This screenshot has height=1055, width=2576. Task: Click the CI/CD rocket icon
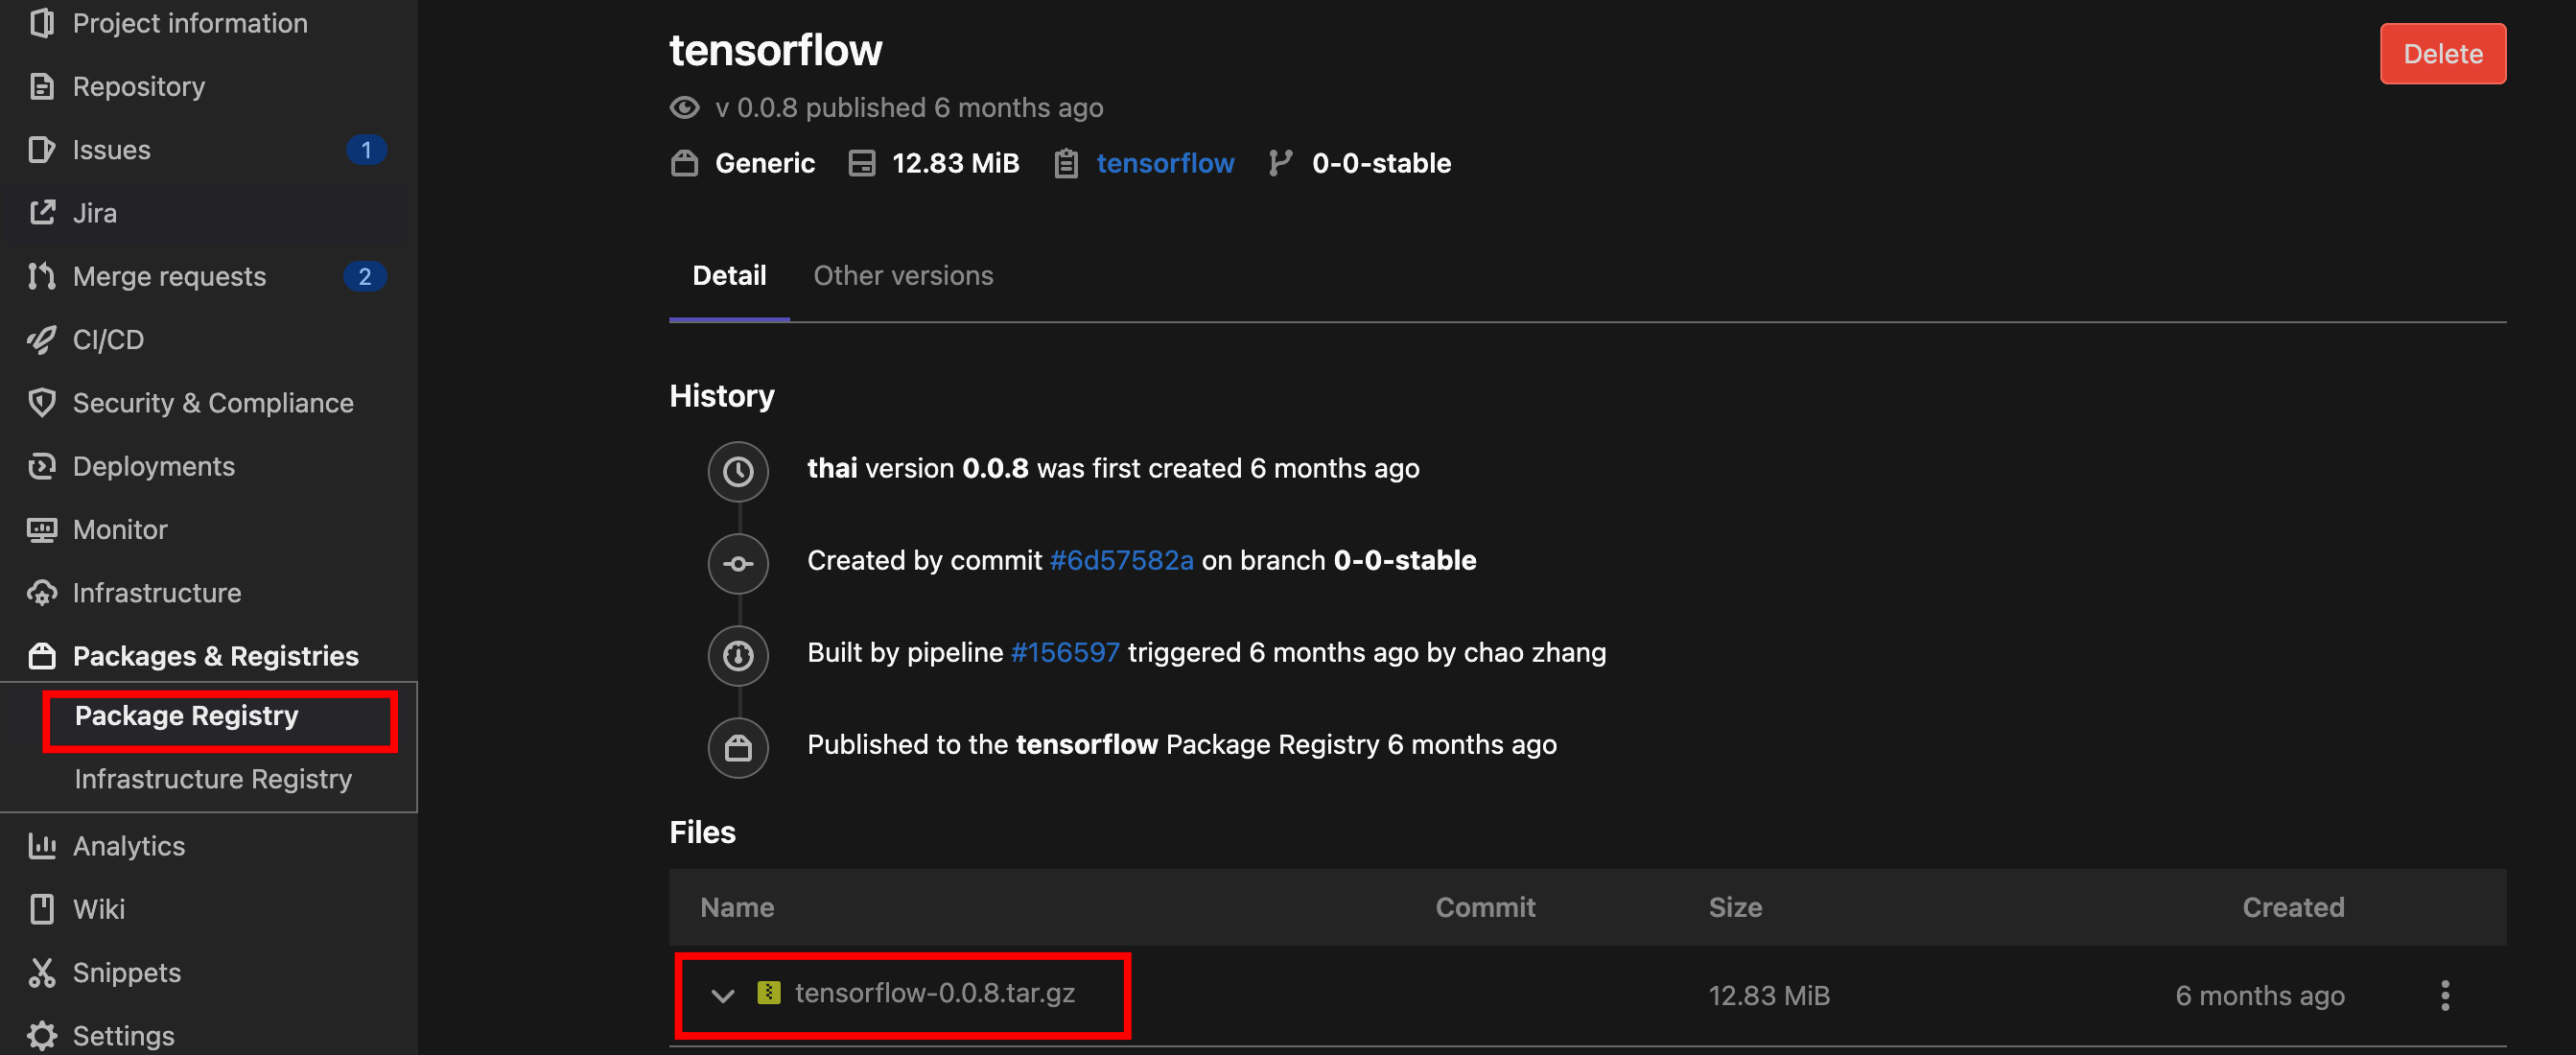[x=41, y=340]
